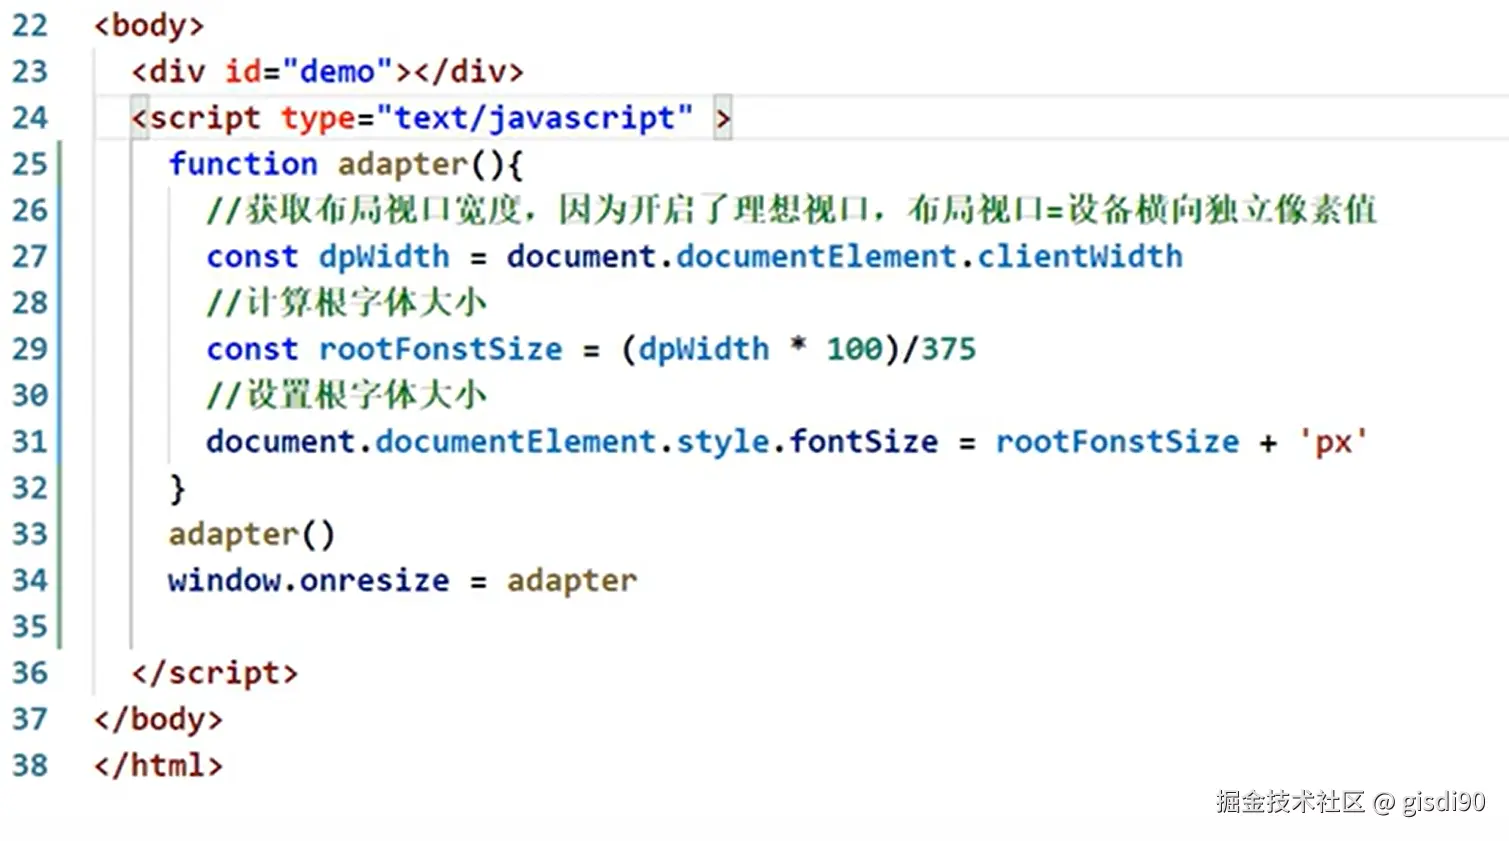The width and height of the screenshot is (1509, 841).
Task: Click line number 36 in the gutter
Action: click(x=30, y=672)
